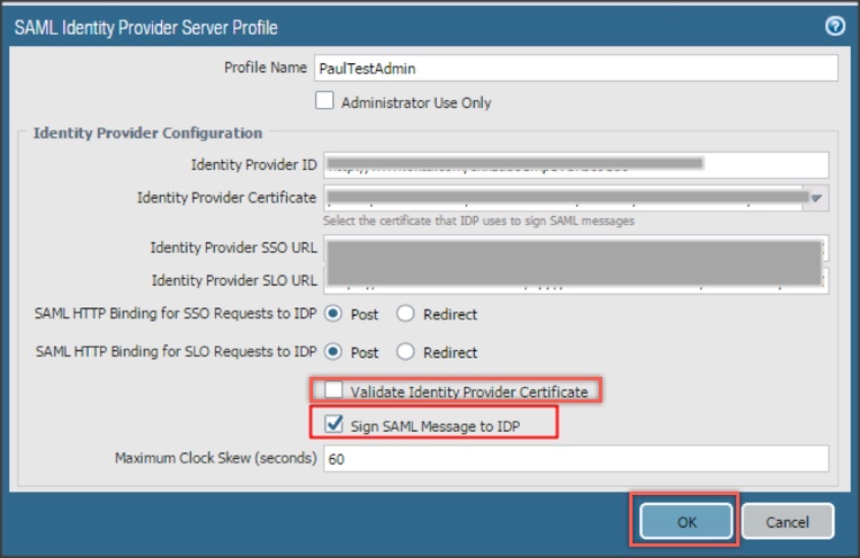This screenshot has width=860, height=558.
Task: Expand the Identity Provider Certificate dropdown arrow
Action: pyautogui.click(x=817, y=198)
